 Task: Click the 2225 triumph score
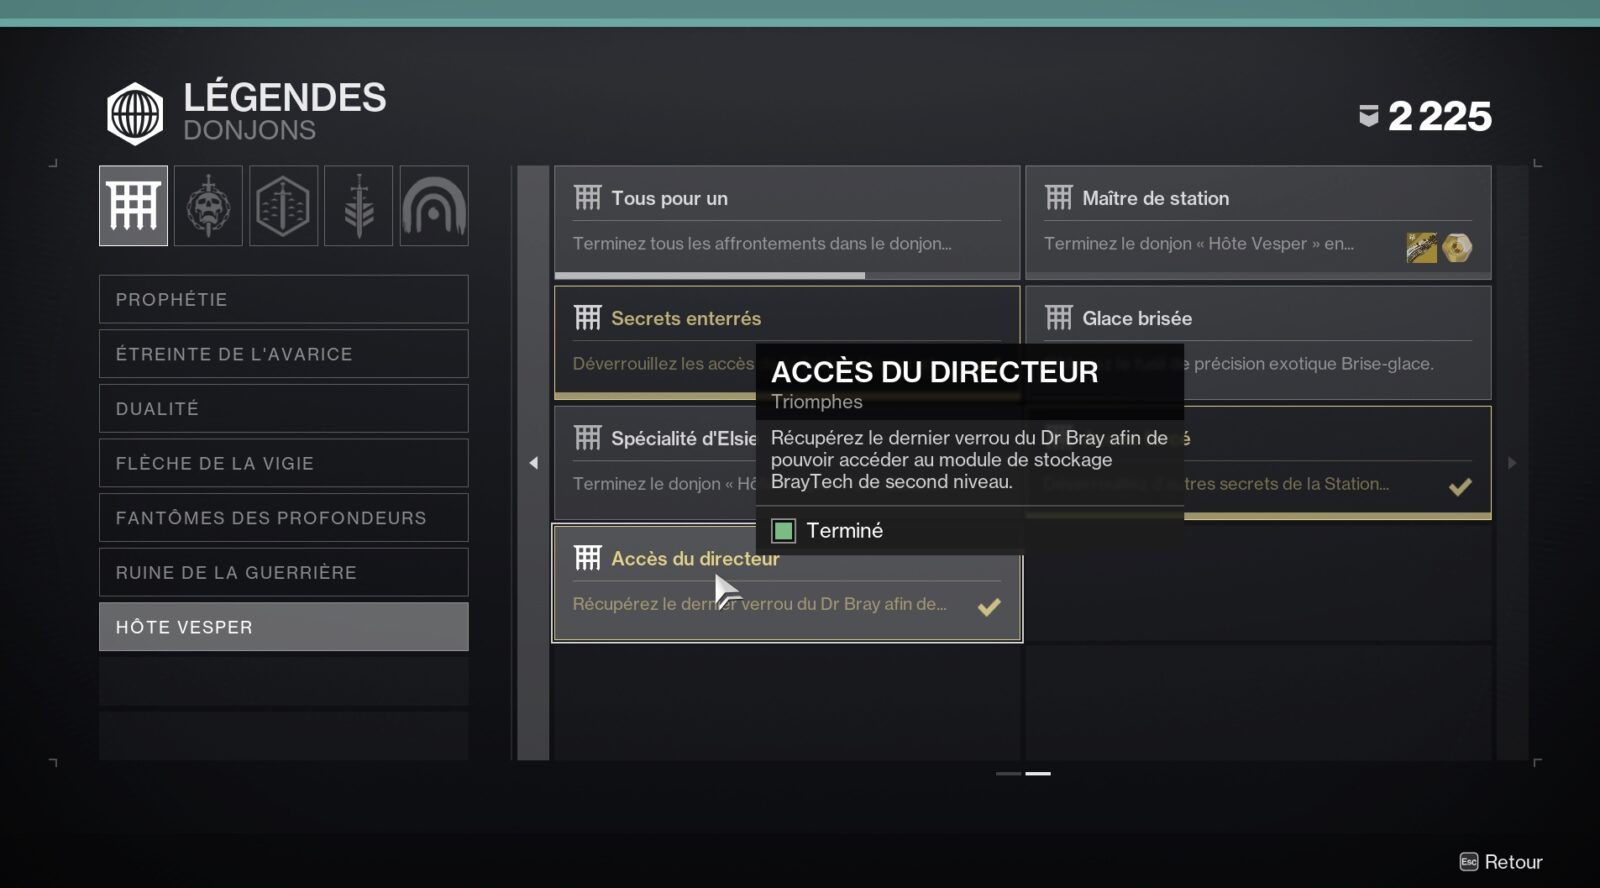click(1440, 116)
